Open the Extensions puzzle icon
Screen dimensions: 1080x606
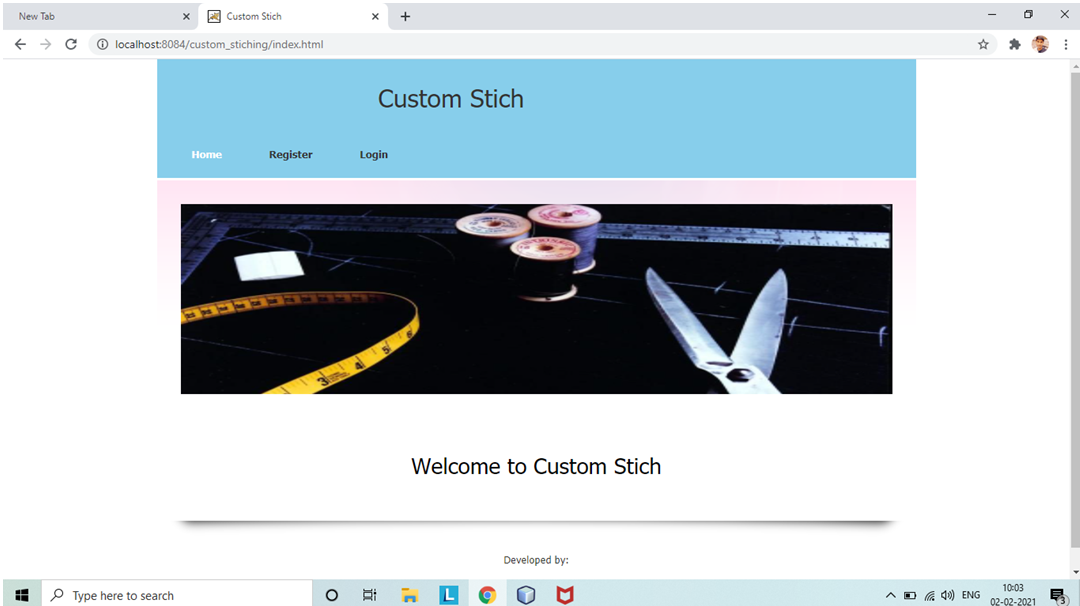(x=1015, y=44)
